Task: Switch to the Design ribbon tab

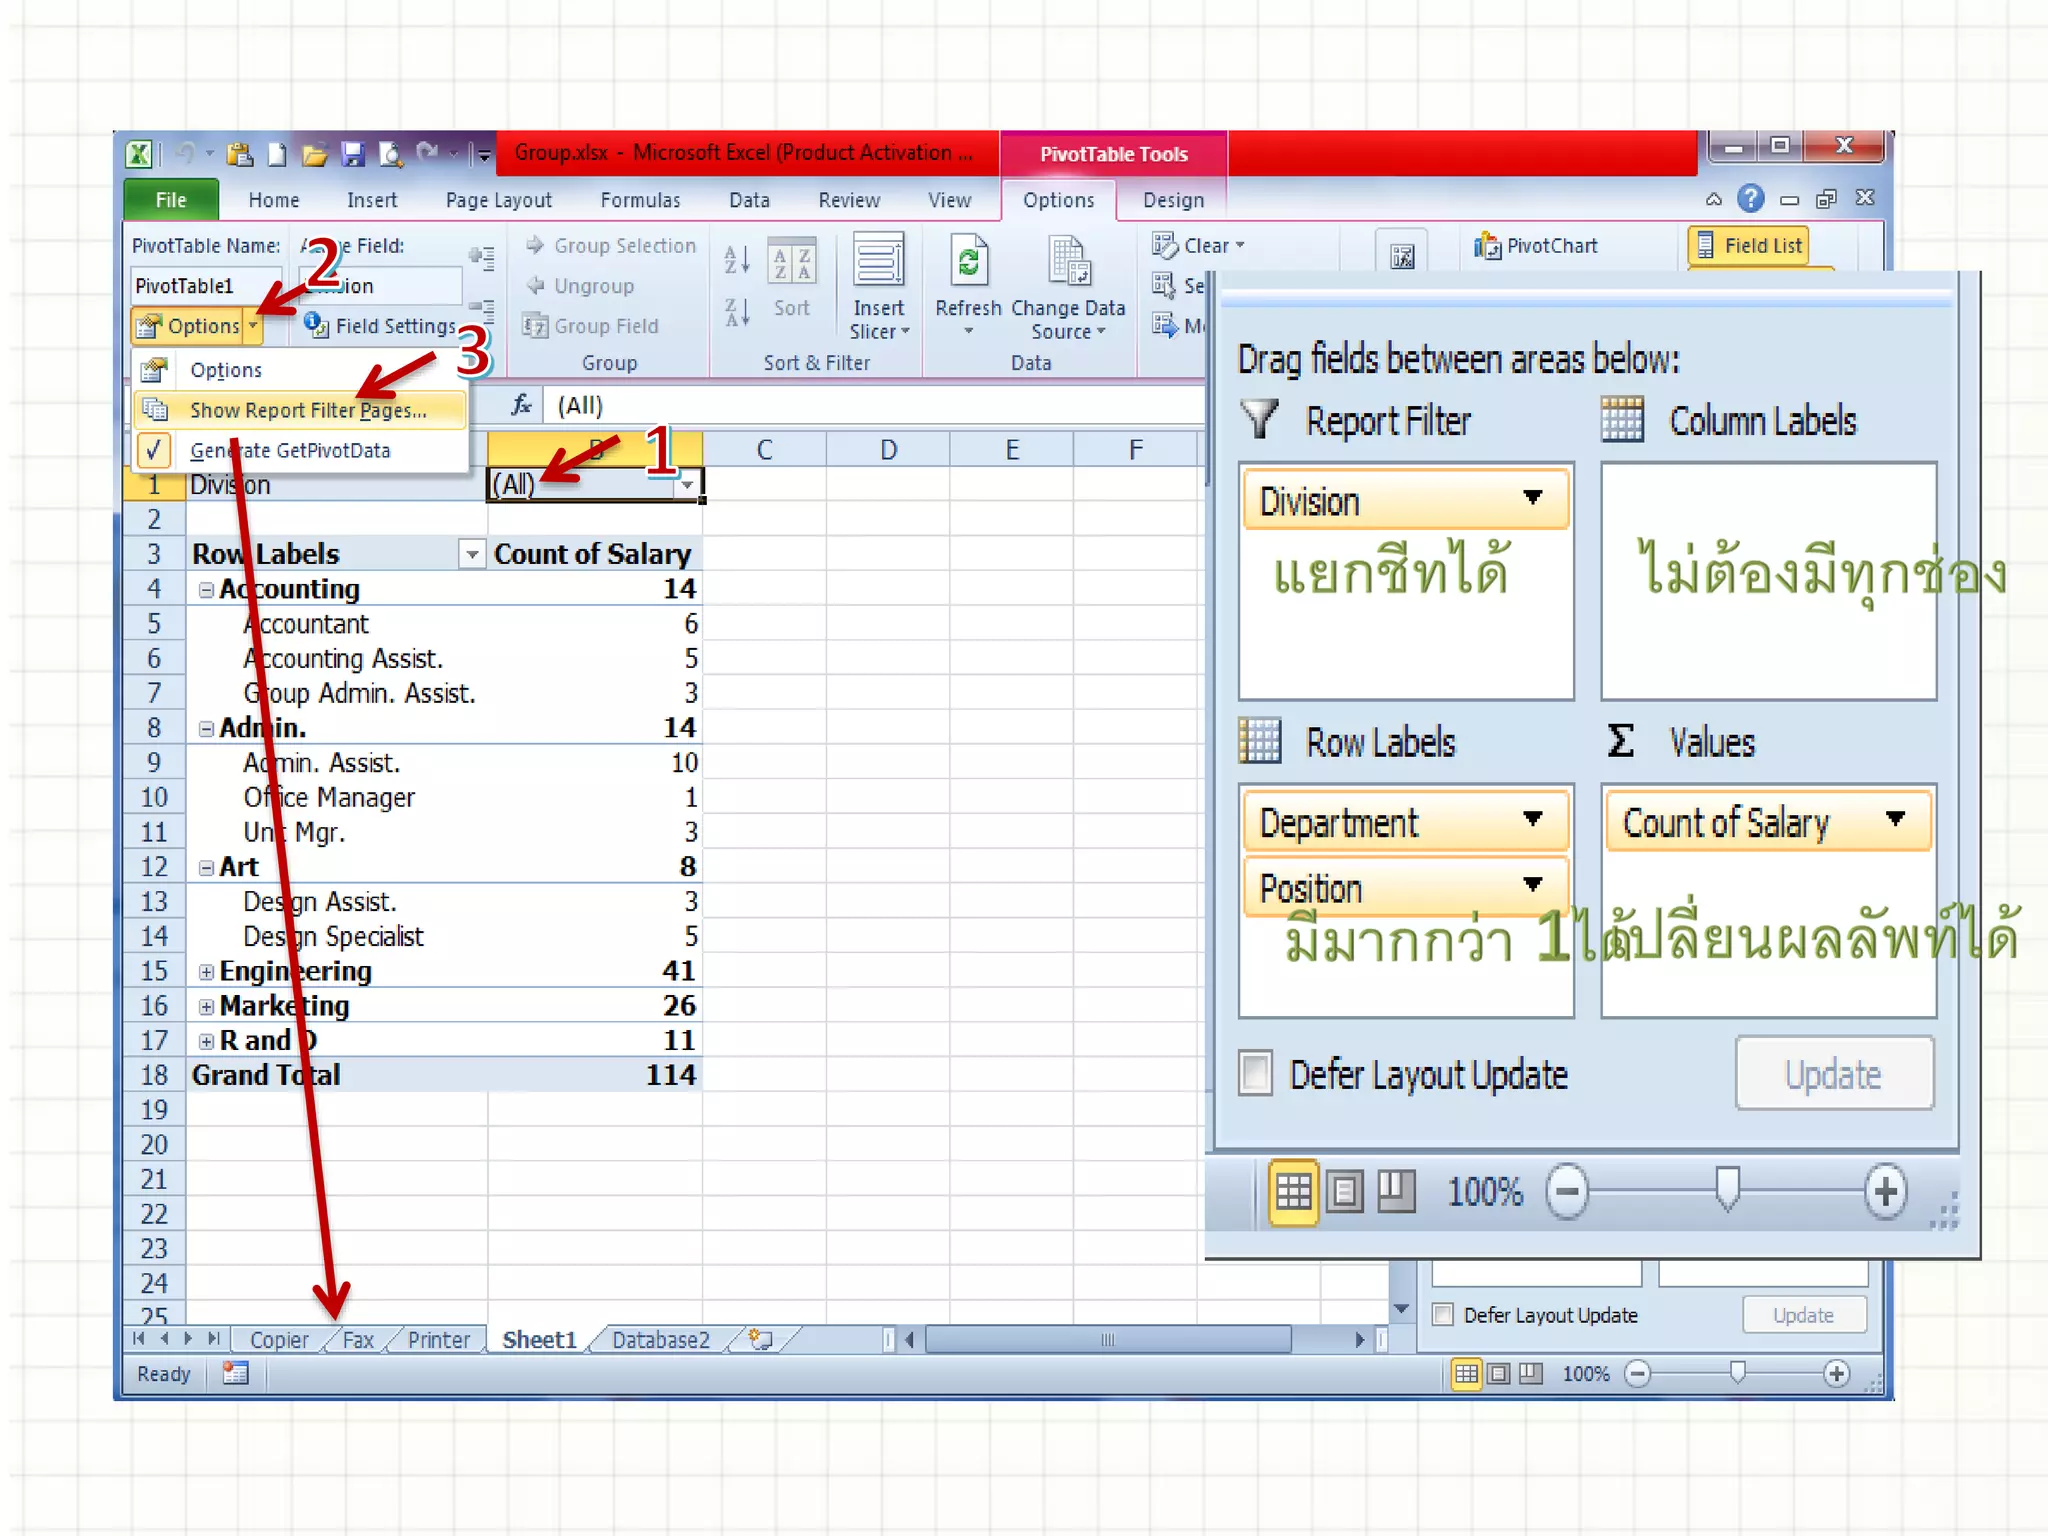Action: 1173,200
